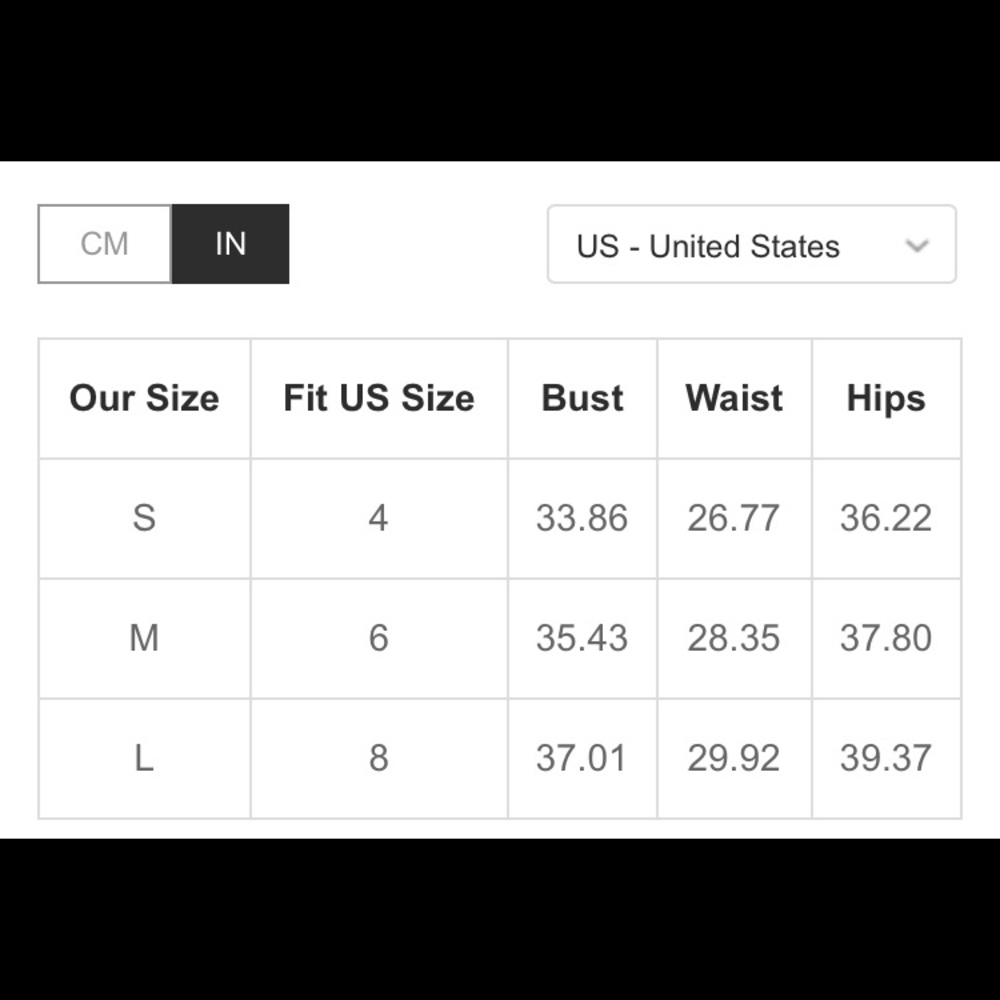The width and height of the screenshot is (1000, 1000).
Task: Click US size 6 cell
Action: coord(378,638)
